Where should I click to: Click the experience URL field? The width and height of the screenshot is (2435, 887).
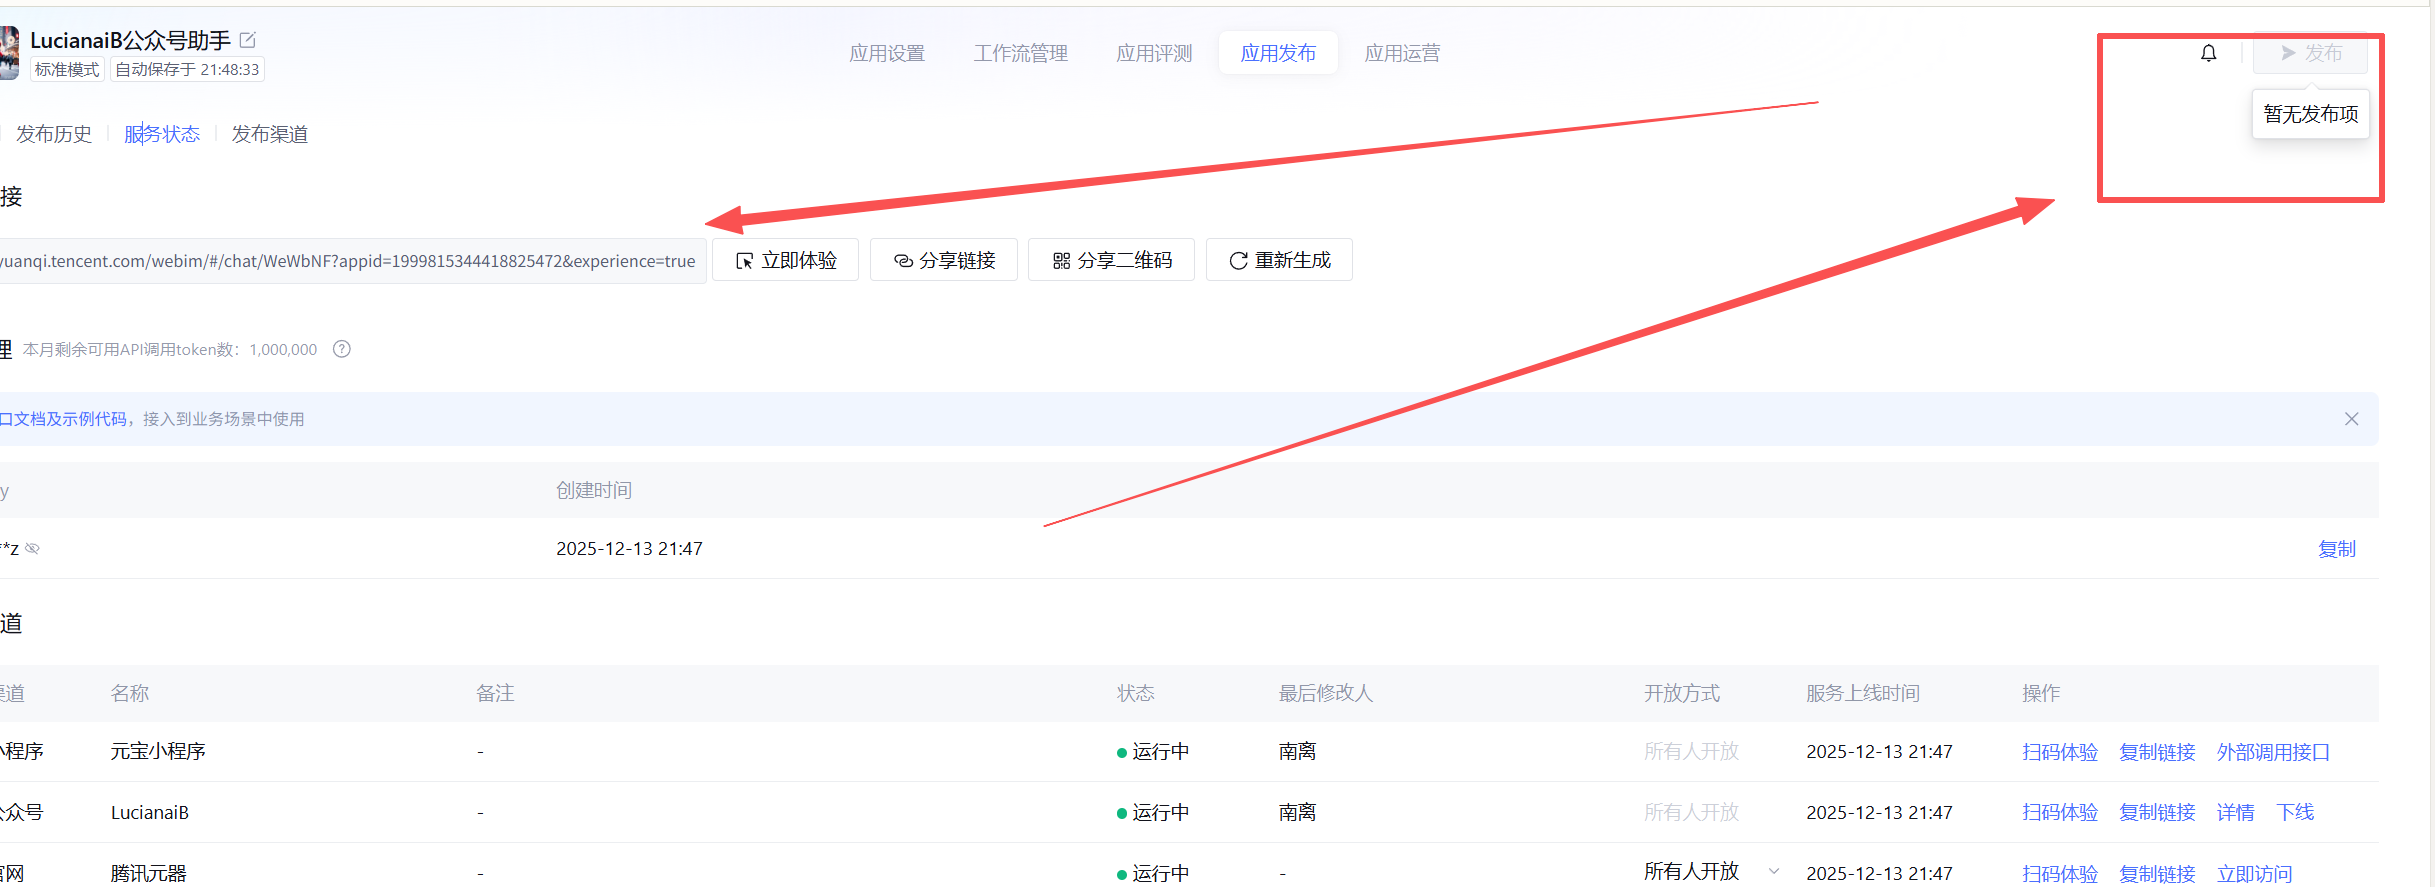point(352,261)
